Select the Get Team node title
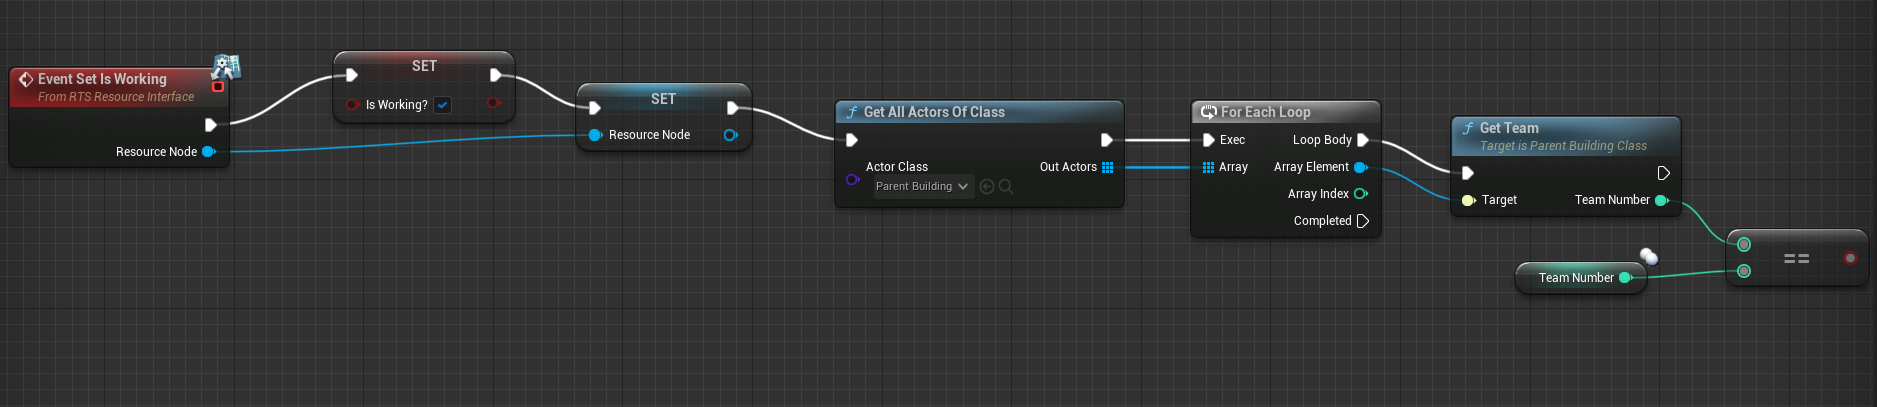 (1509, 128)
